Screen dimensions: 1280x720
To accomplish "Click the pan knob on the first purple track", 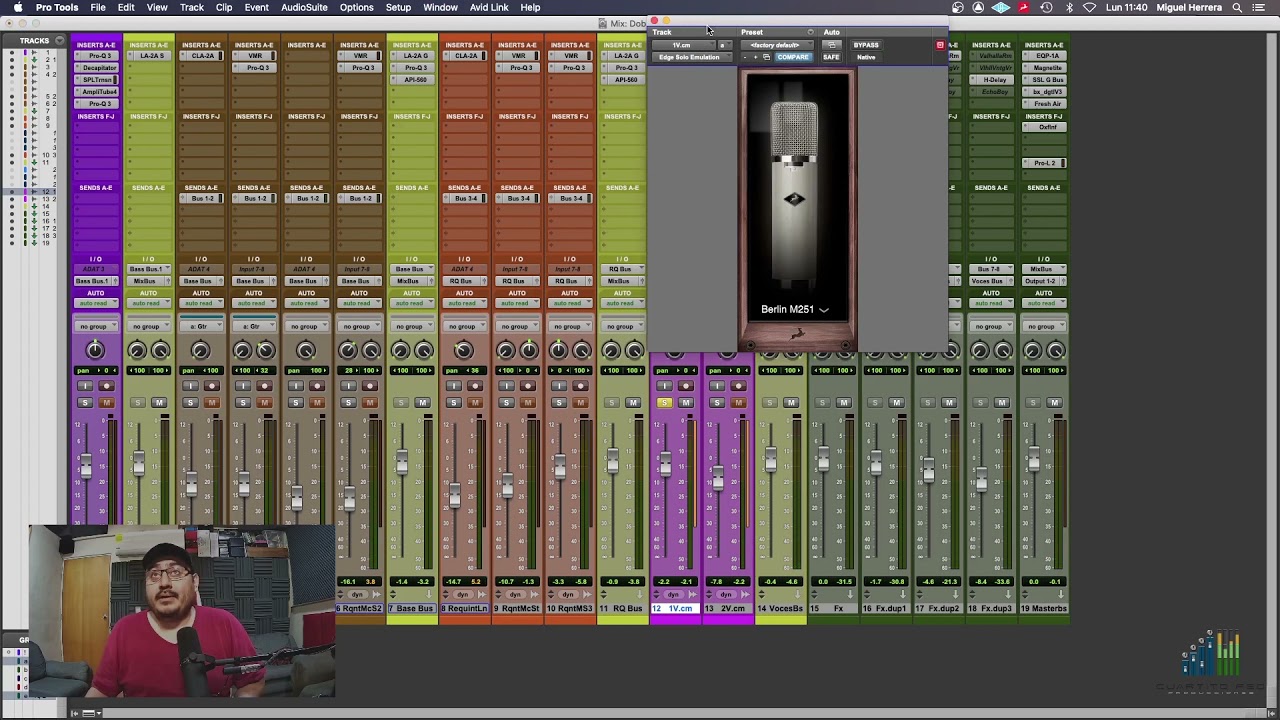I will [95, 350].
